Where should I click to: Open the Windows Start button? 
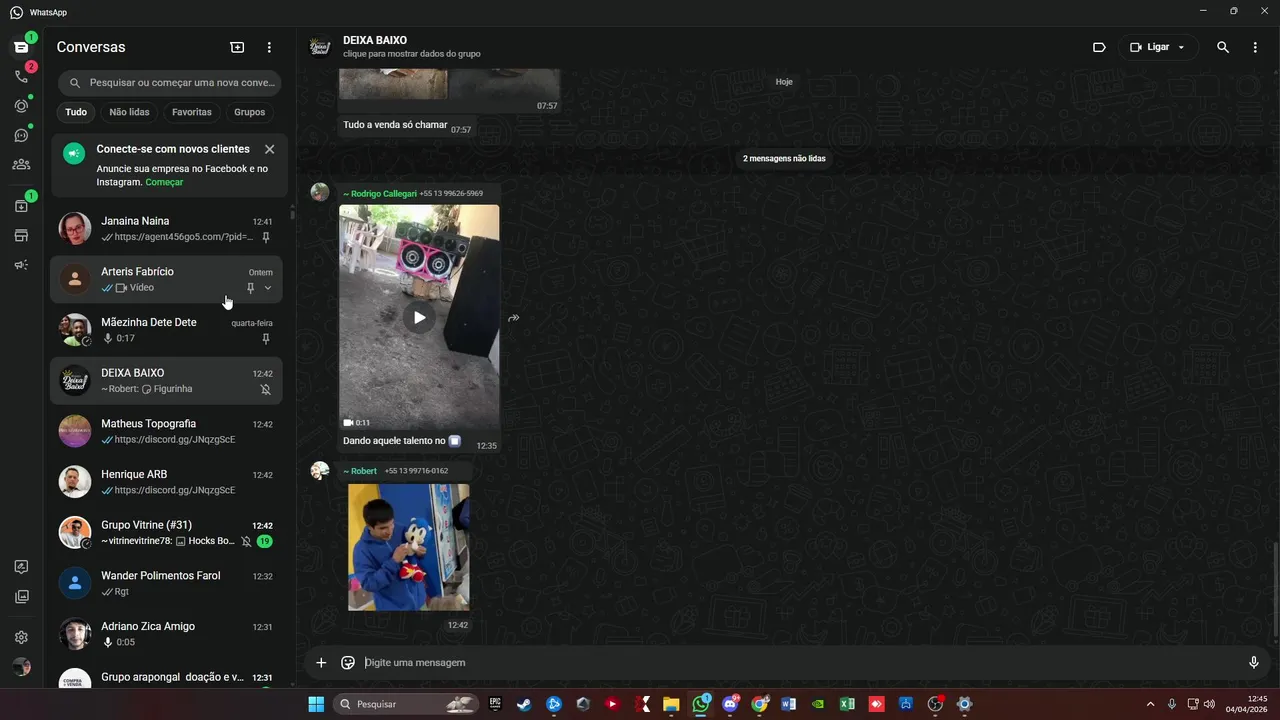tap(316, 704)
